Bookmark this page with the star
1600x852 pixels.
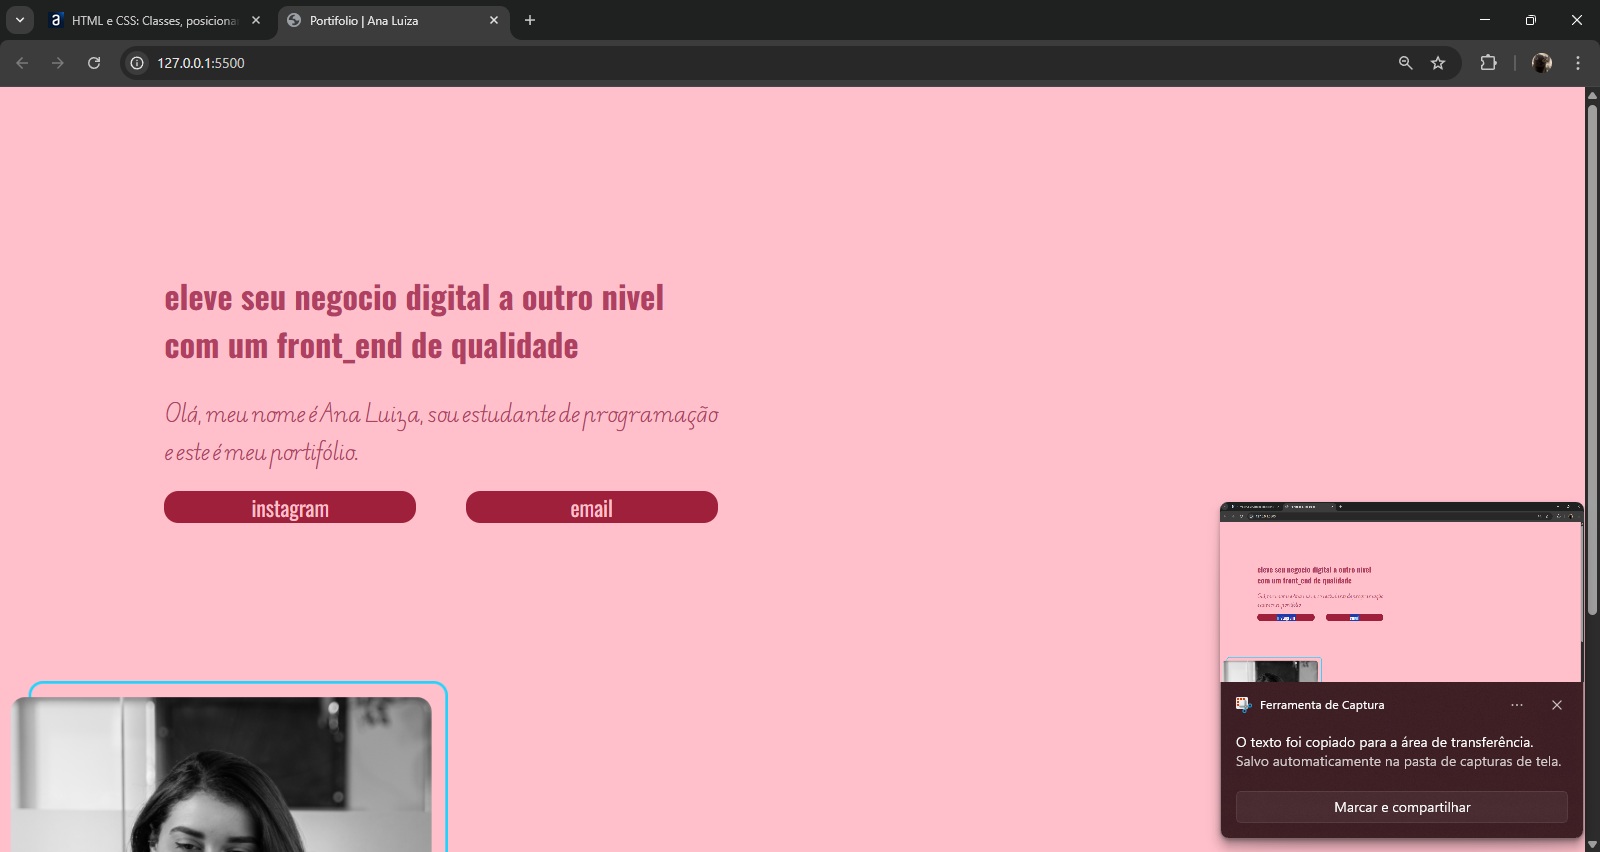(x=1438, y=63)
